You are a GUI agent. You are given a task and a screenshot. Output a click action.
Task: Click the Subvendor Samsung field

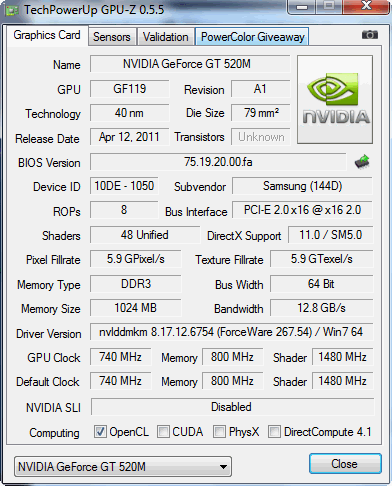[302, 186]
